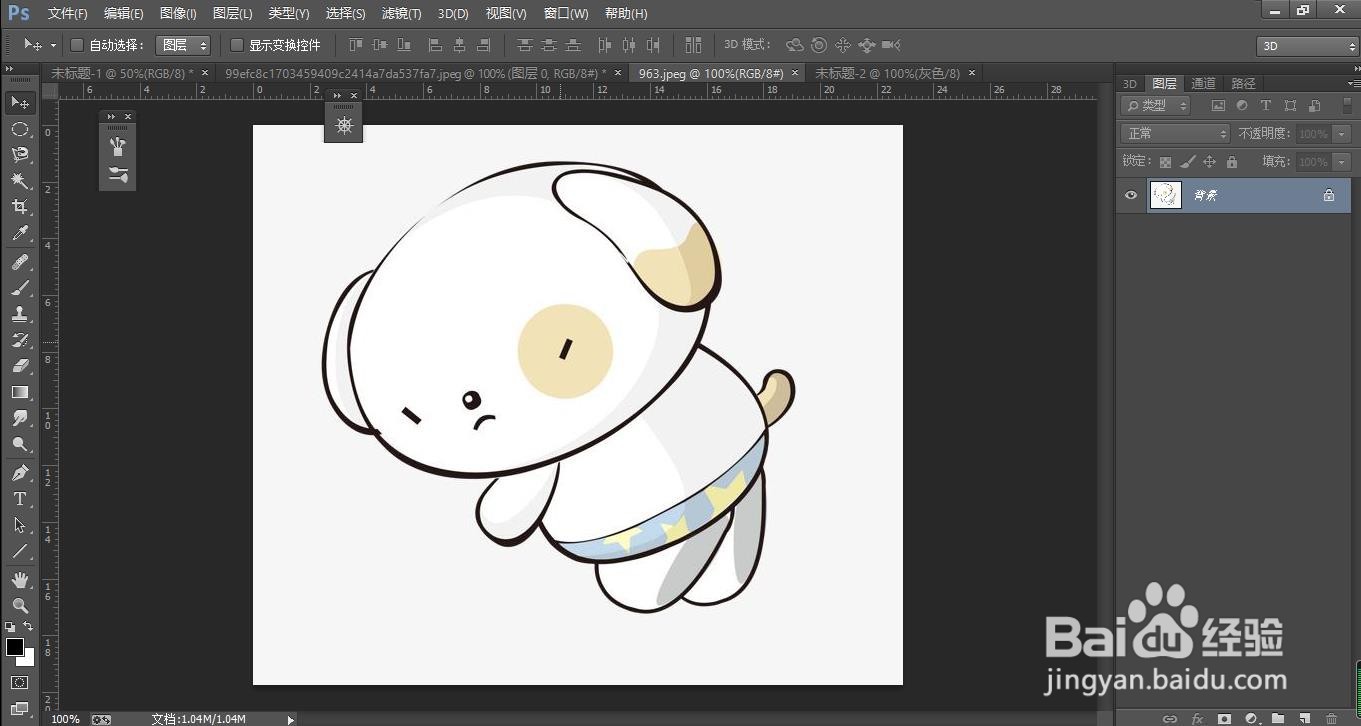
Task: Select the Brush tool
Action: click(x=19, y=288)
